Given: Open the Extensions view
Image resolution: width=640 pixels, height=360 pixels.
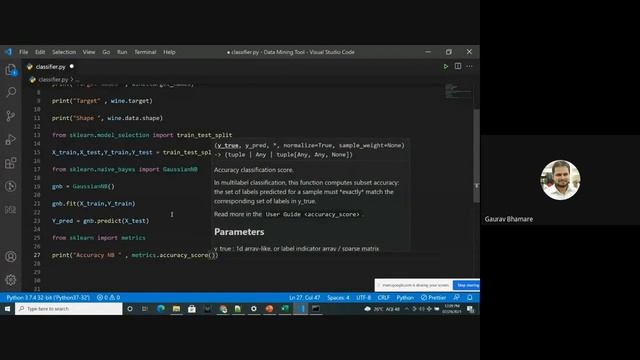Looking at the screenshot, I should 11,163.
